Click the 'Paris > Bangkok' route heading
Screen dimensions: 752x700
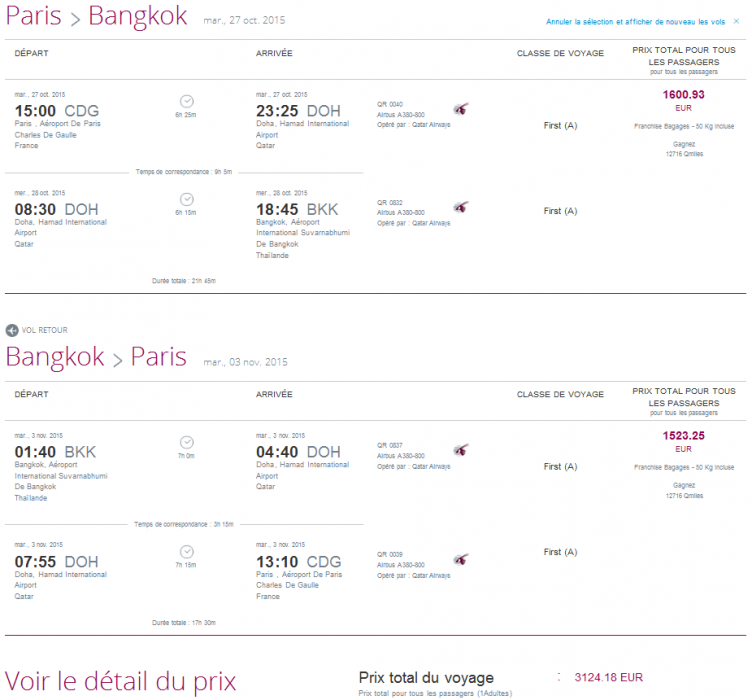96,17
